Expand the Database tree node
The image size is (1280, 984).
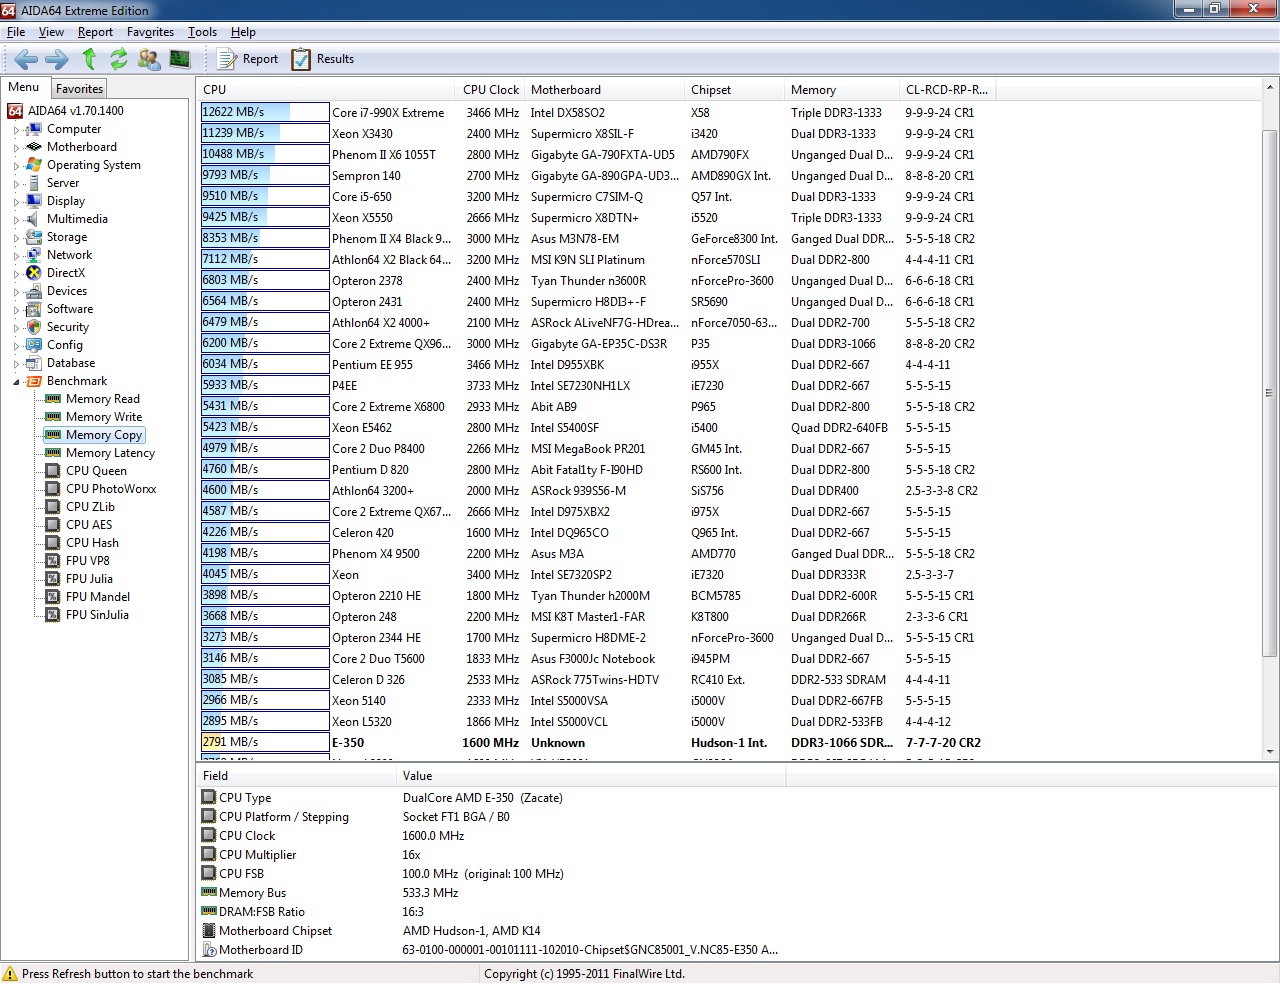coord(16,364)
